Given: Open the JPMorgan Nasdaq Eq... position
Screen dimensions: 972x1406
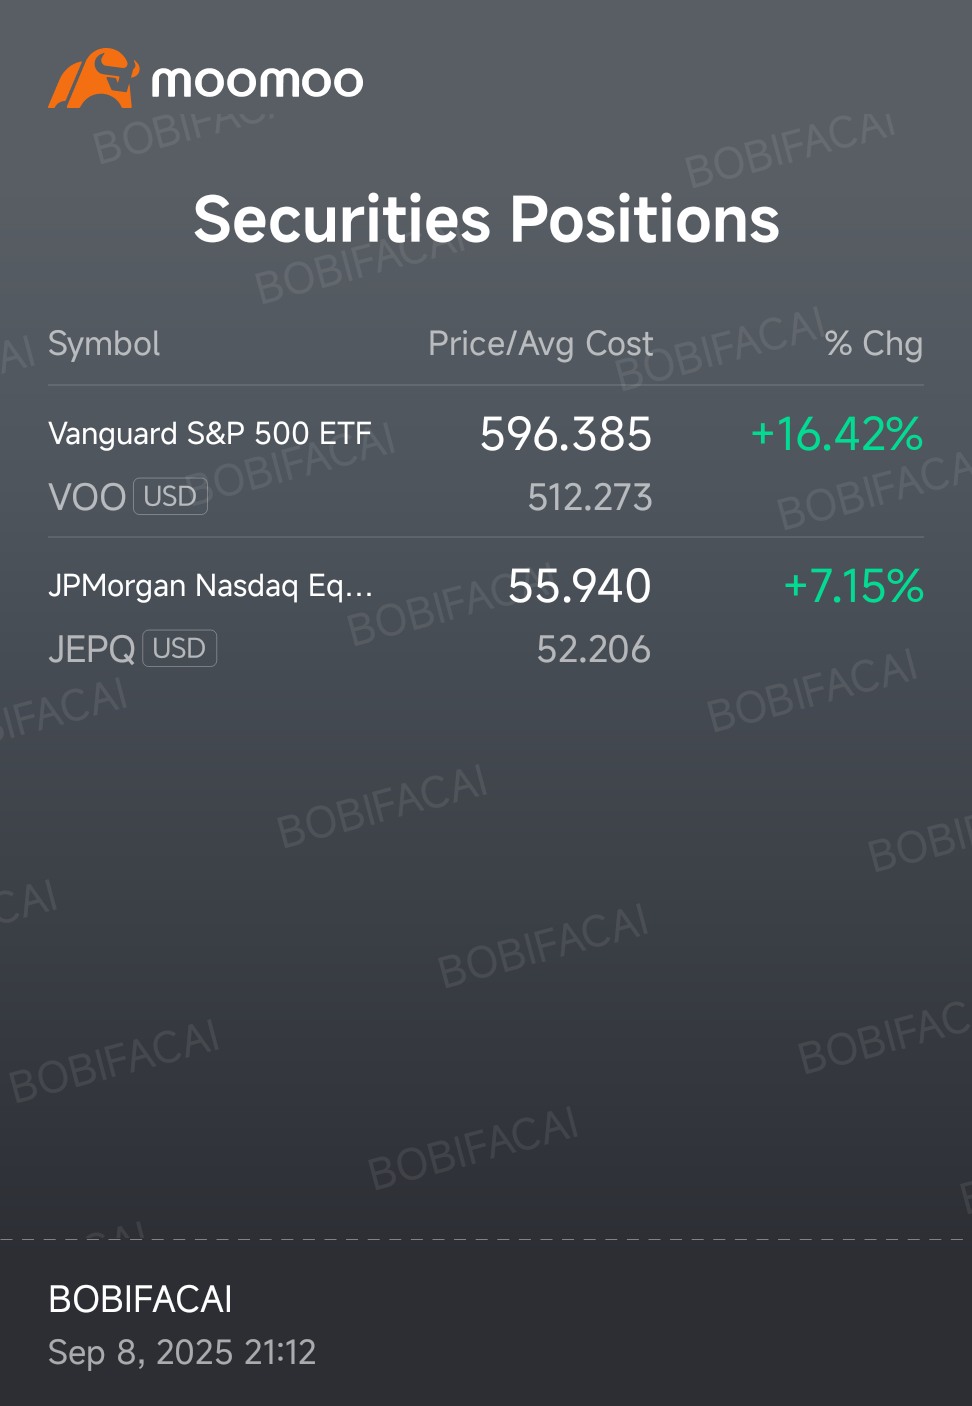Looking at the screenshot, I should click(210, 586).
